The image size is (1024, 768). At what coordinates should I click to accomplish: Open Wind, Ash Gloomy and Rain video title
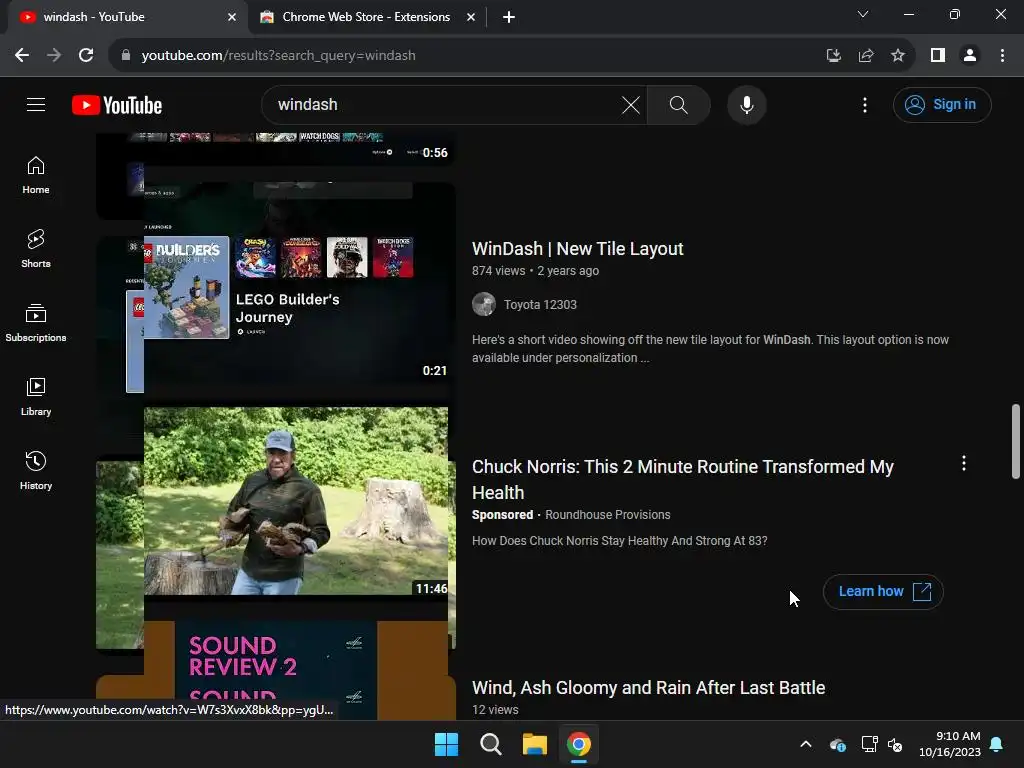tap(648, 688)
